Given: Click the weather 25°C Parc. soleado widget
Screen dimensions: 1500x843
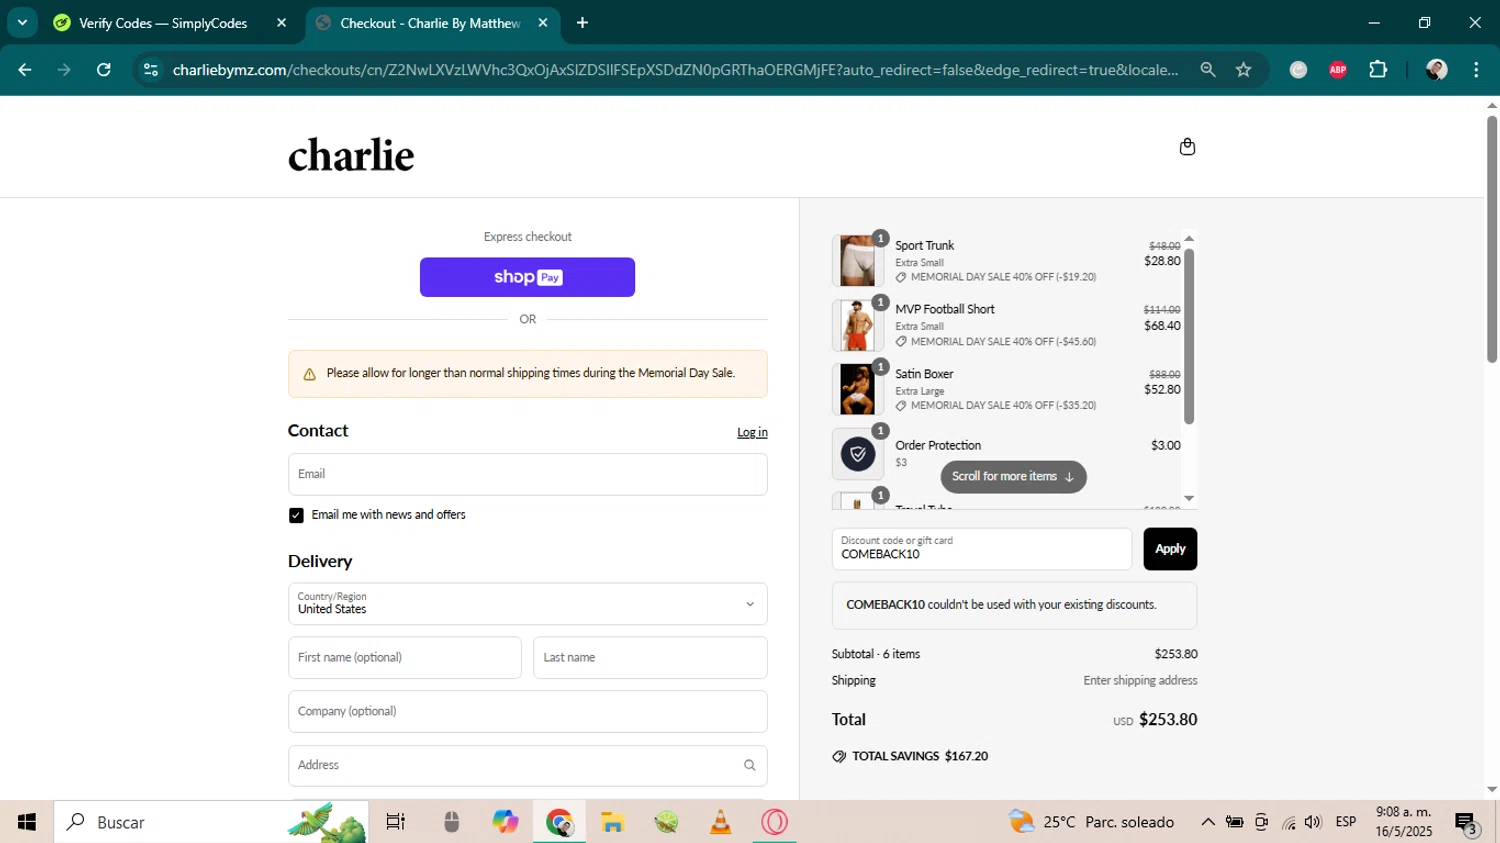Looking at the screenshot, I should click(1091, 822).
